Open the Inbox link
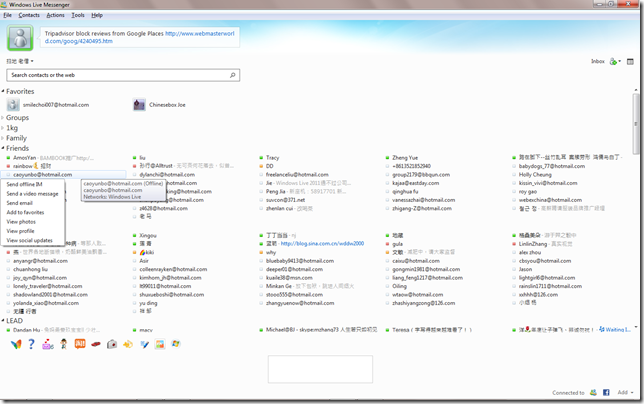 pos(598,62)
